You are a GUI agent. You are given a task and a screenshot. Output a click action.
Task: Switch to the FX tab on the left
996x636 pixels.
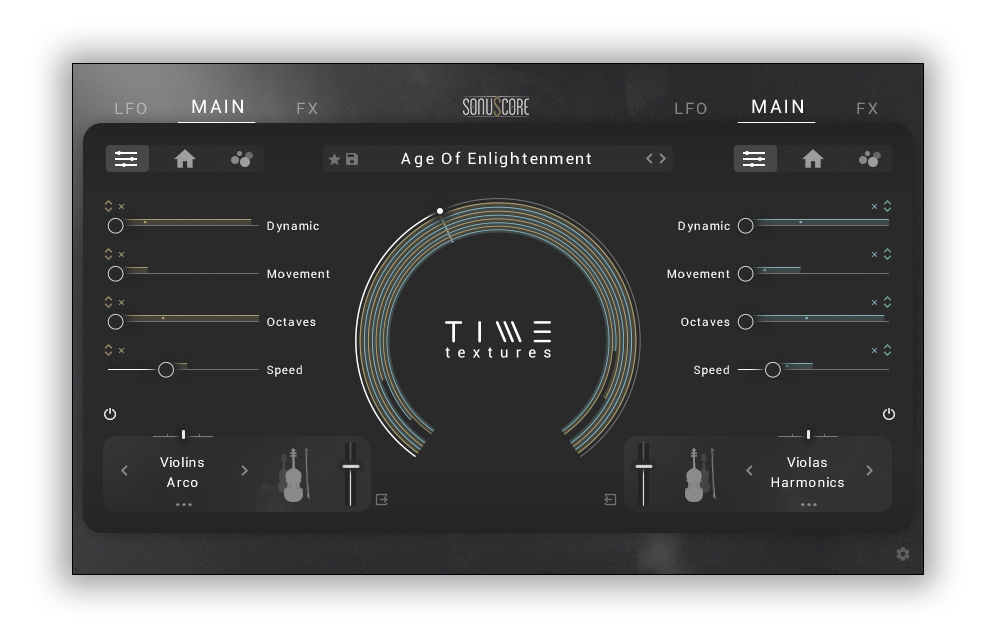(x=307, y=108)
